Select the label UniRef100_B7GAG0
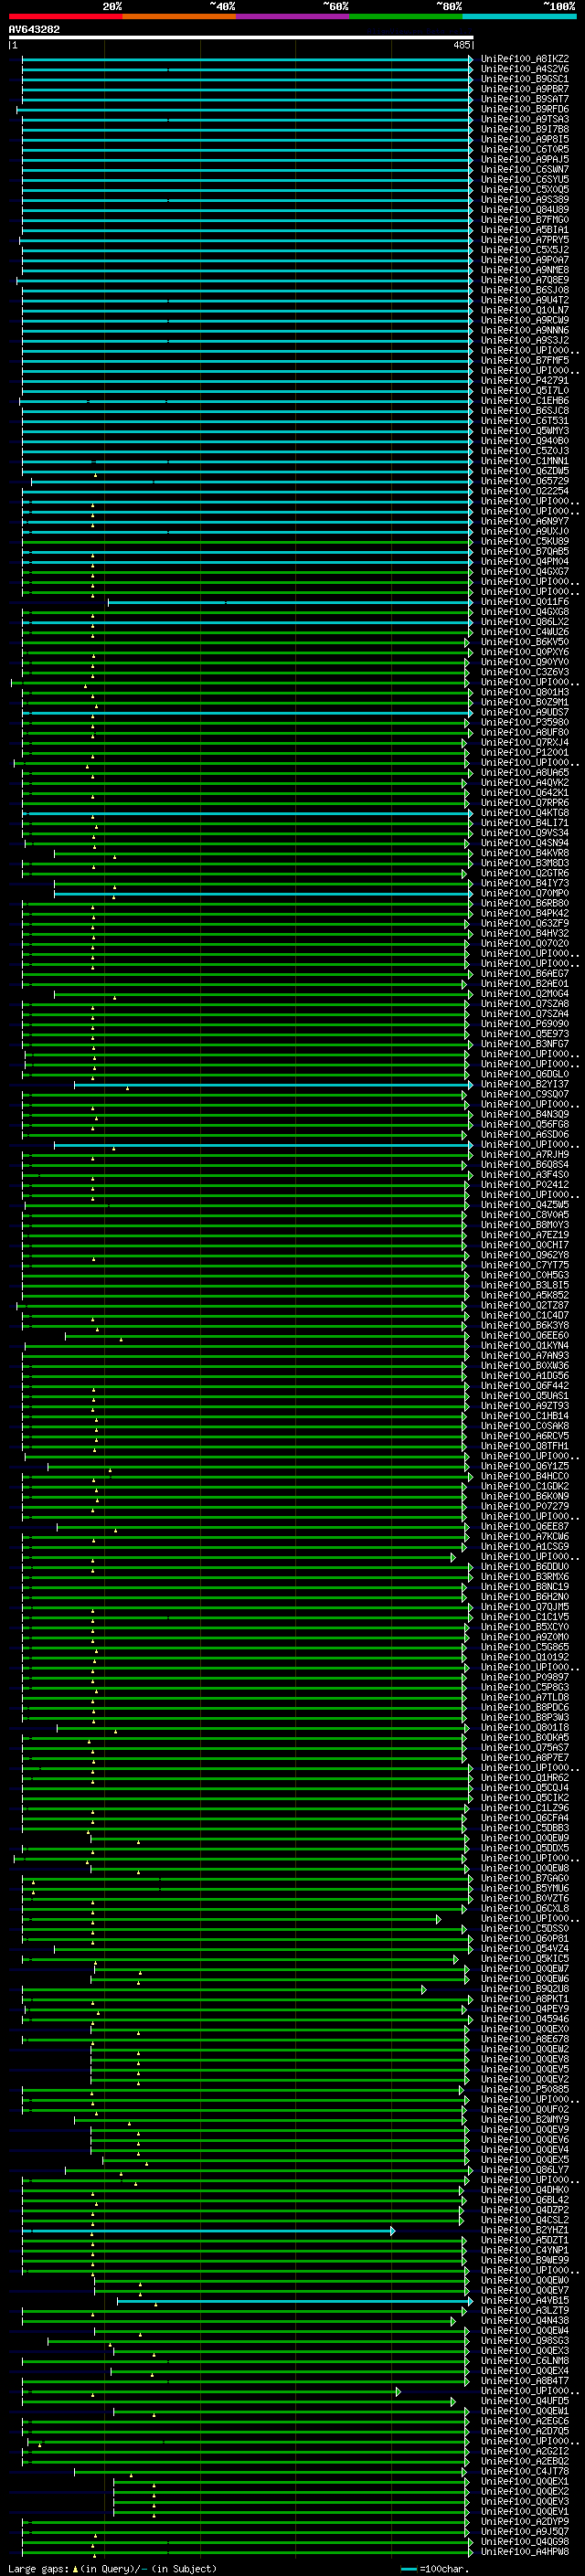 tap(525, 1879)
